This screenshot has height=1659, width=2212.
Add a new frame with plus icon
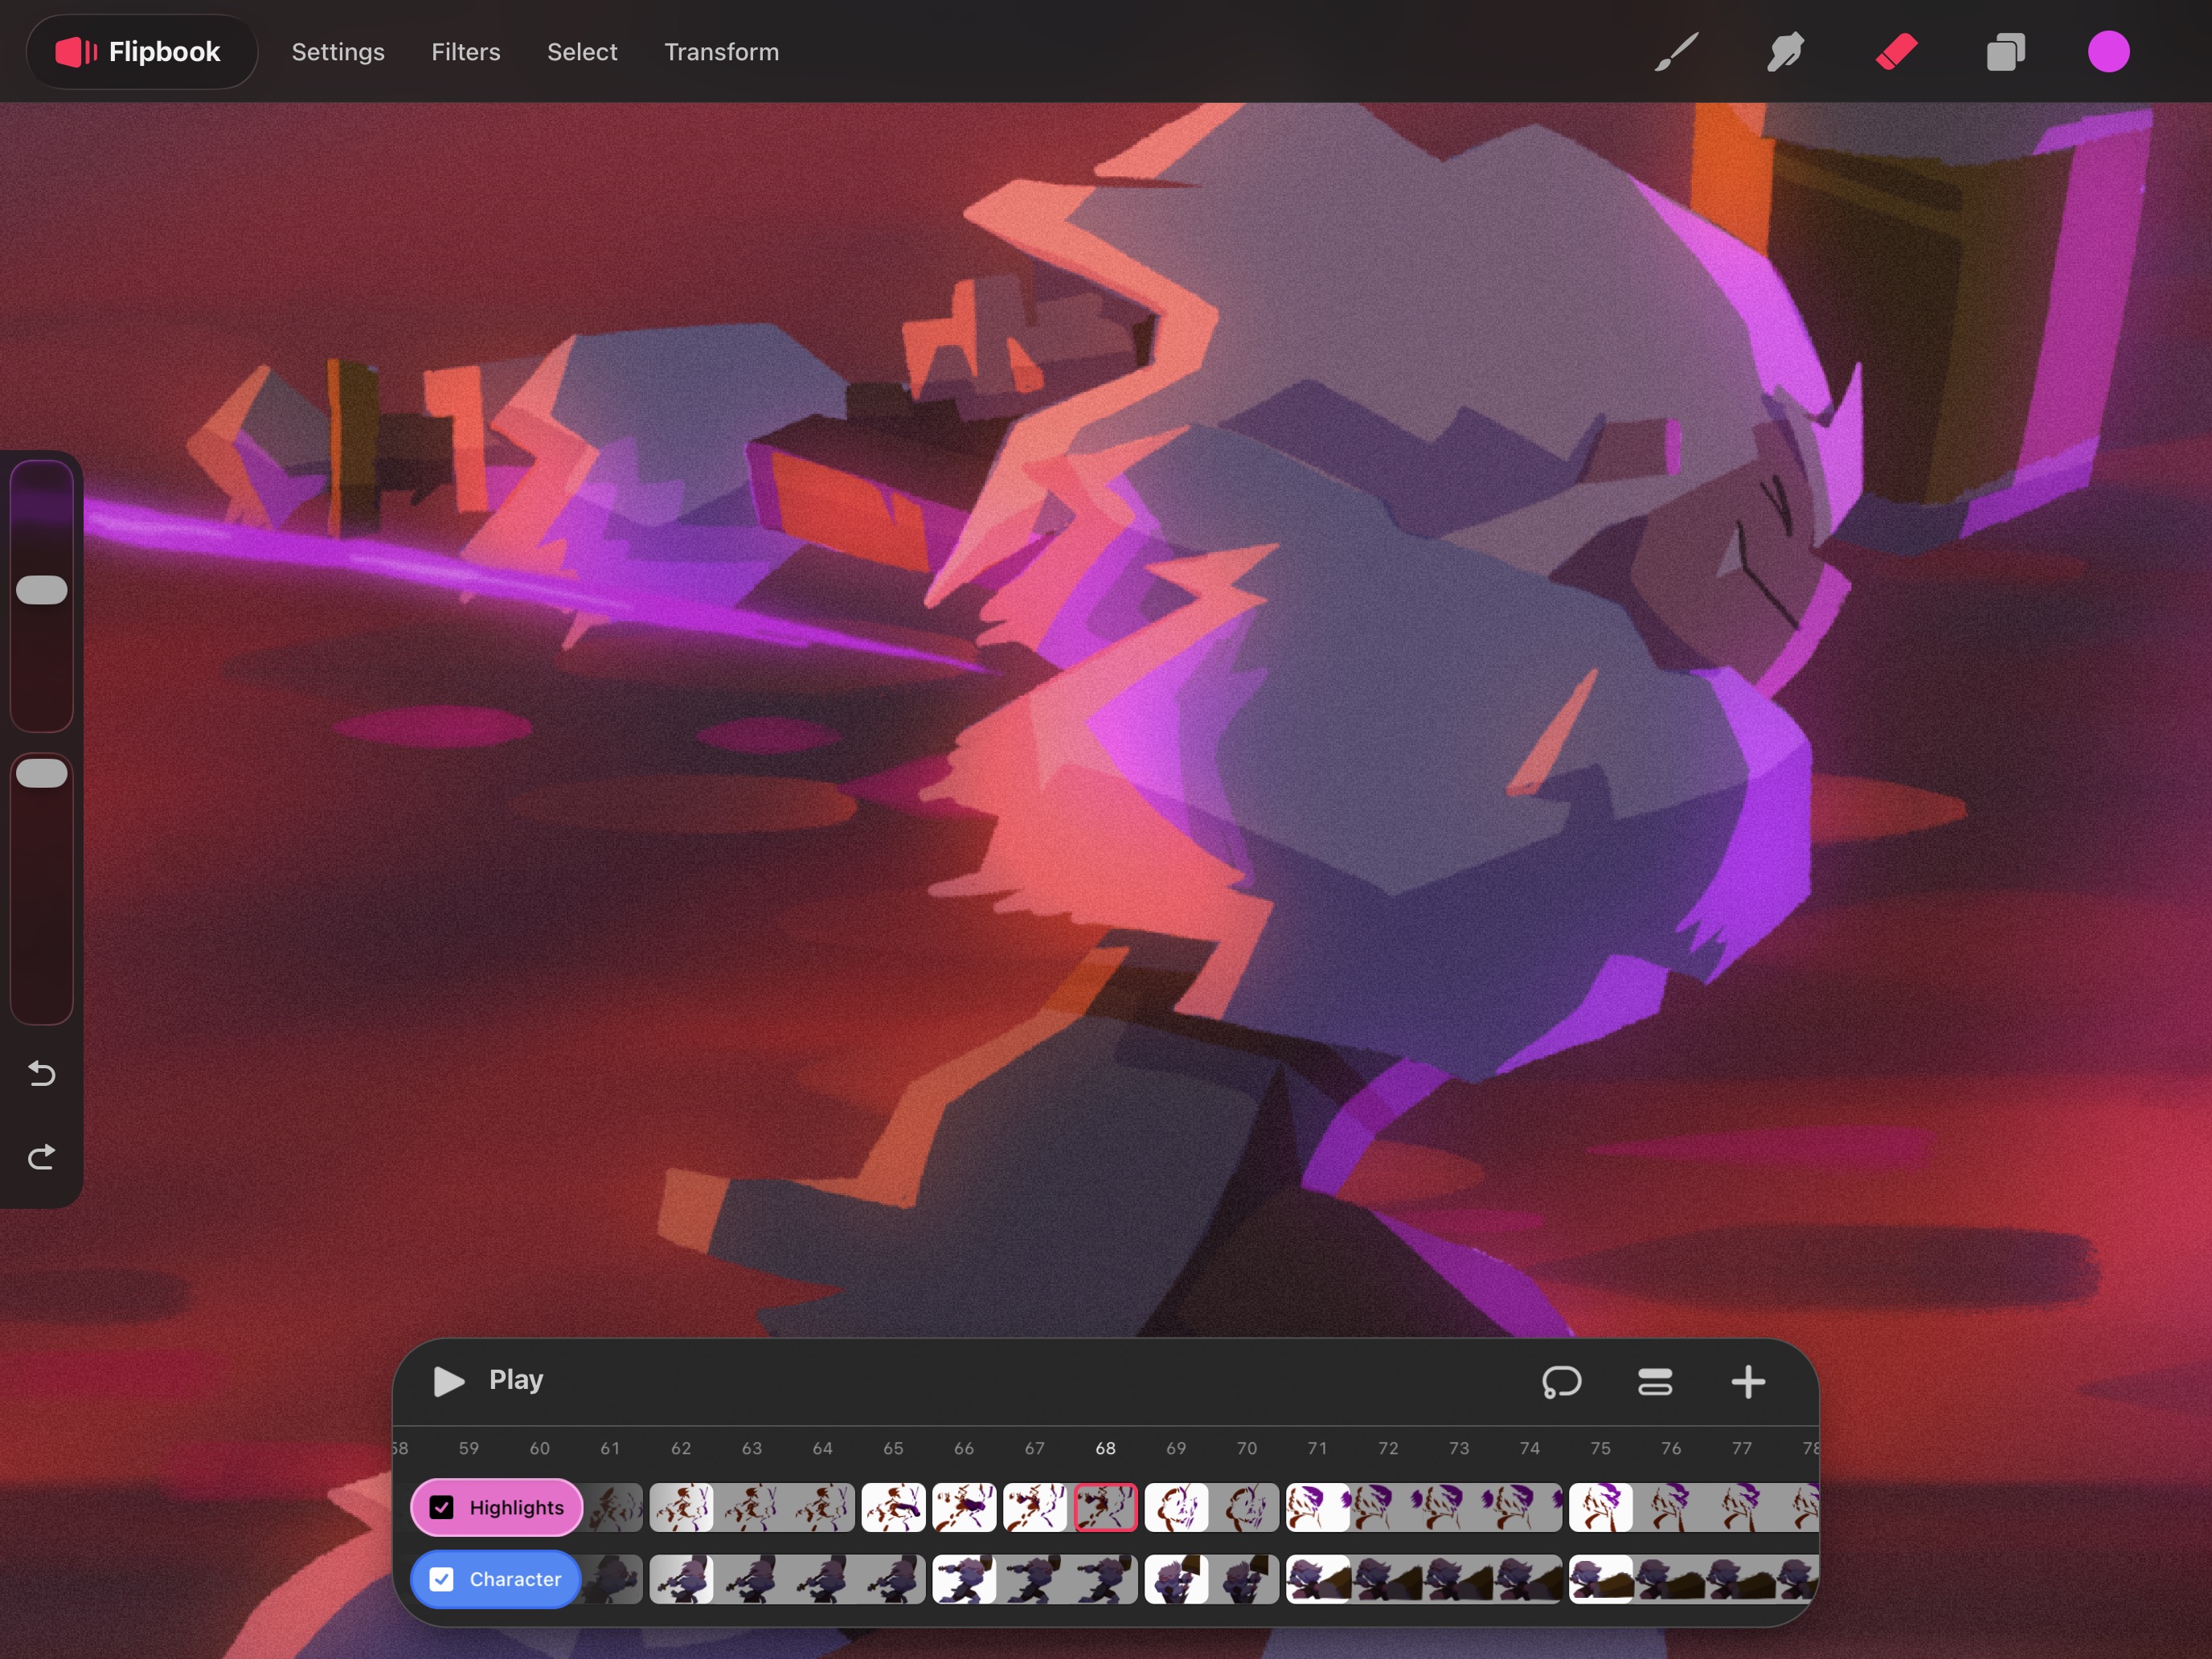[1748, 1382]
